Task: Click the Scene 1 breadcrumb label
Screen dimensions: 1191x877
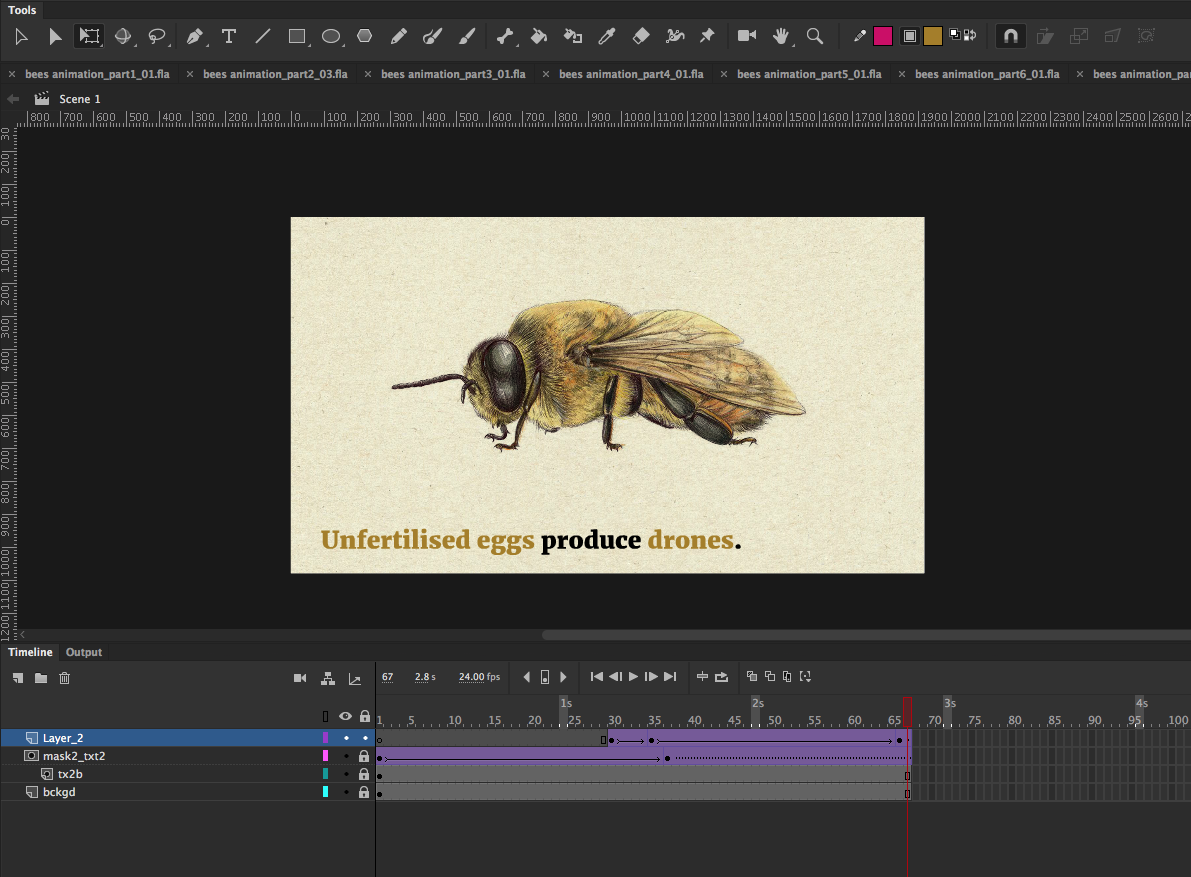Action: [x=80, y=99]
